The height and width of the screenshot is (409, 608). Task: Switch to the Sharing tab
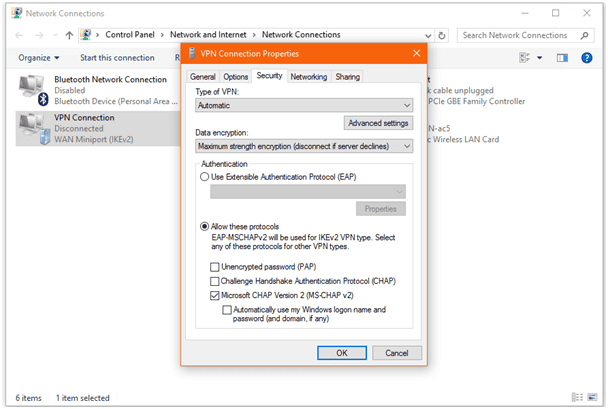tap(348, 77)
